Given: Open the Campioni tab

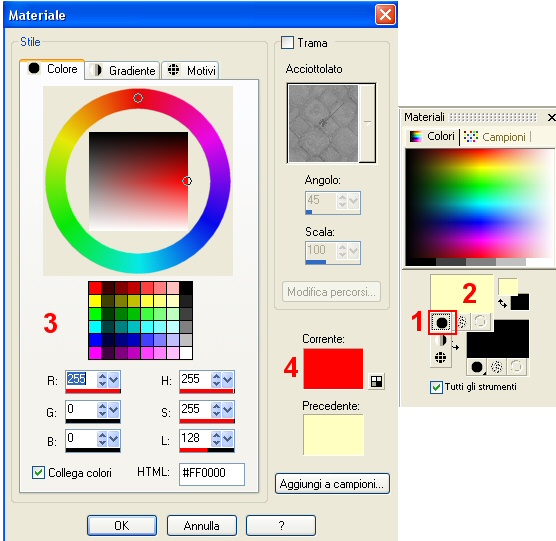Looking at the screenshot, I should click(495, 137).
